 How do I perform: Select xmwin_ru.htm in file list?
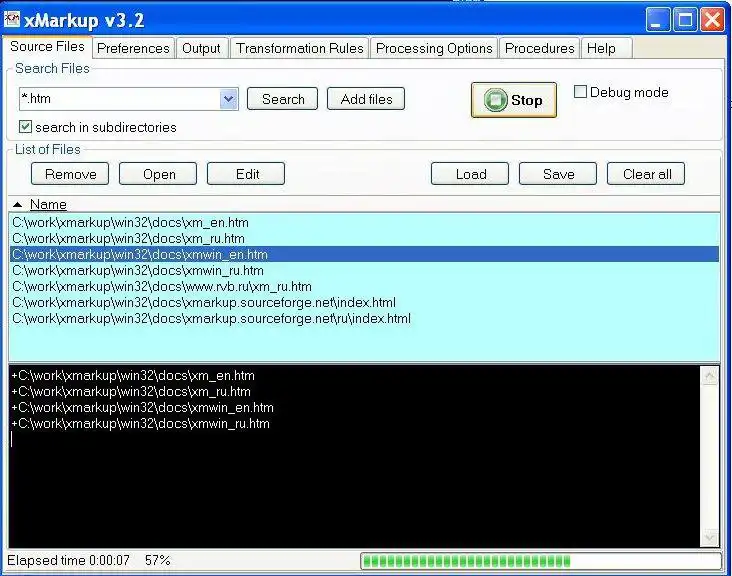tap(364, 271)
